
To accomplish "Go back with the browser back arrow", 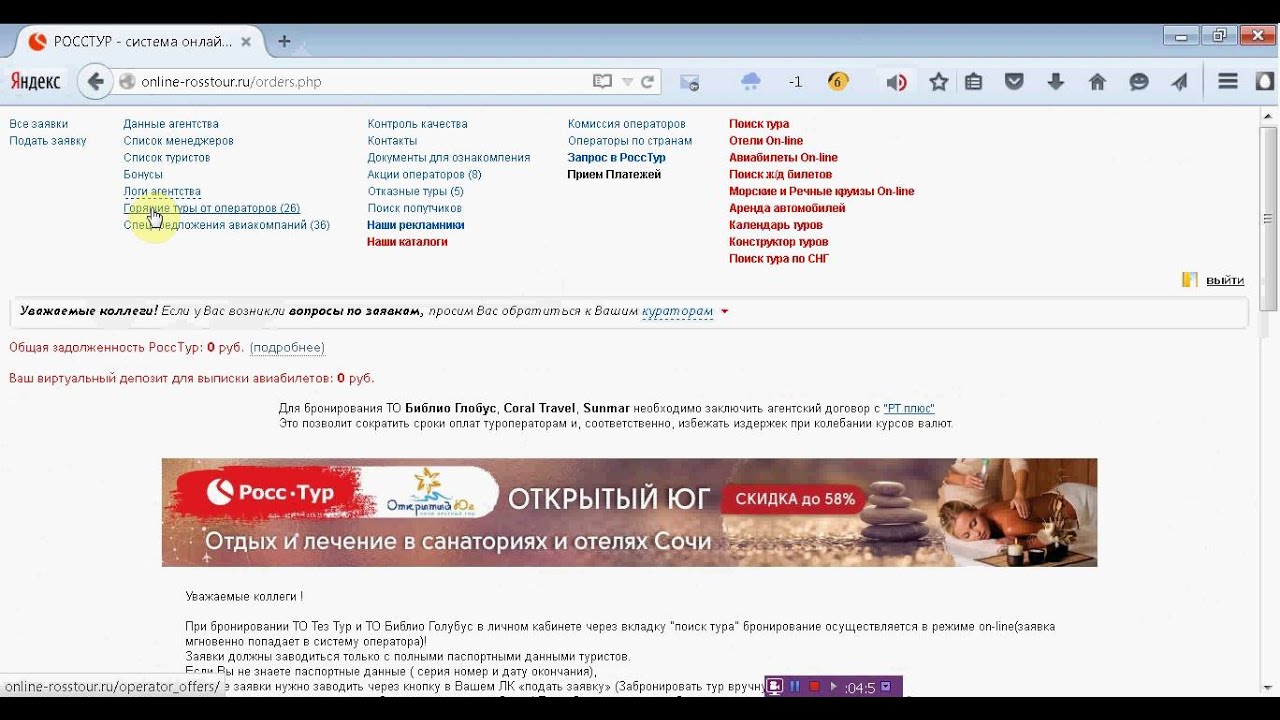I will click(95, 82).
